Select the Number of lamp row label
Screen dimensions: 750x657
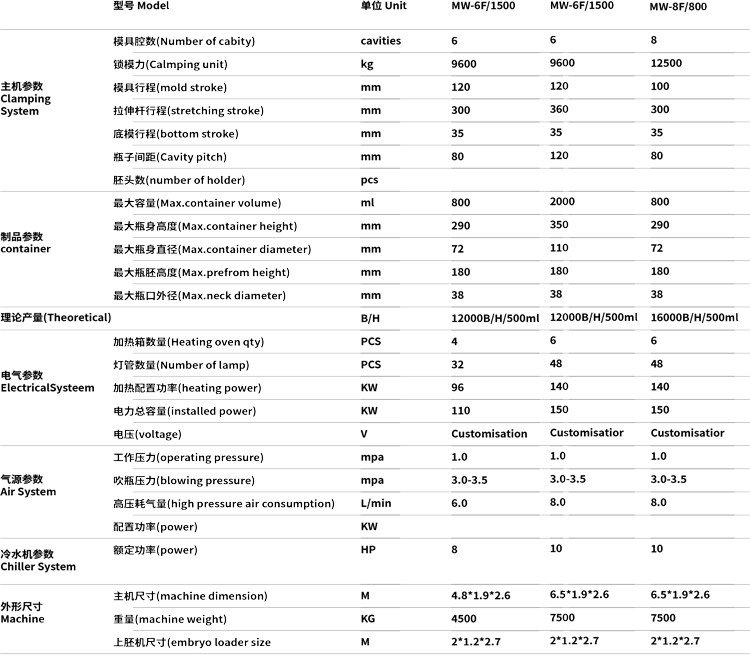tap(181, 365)
